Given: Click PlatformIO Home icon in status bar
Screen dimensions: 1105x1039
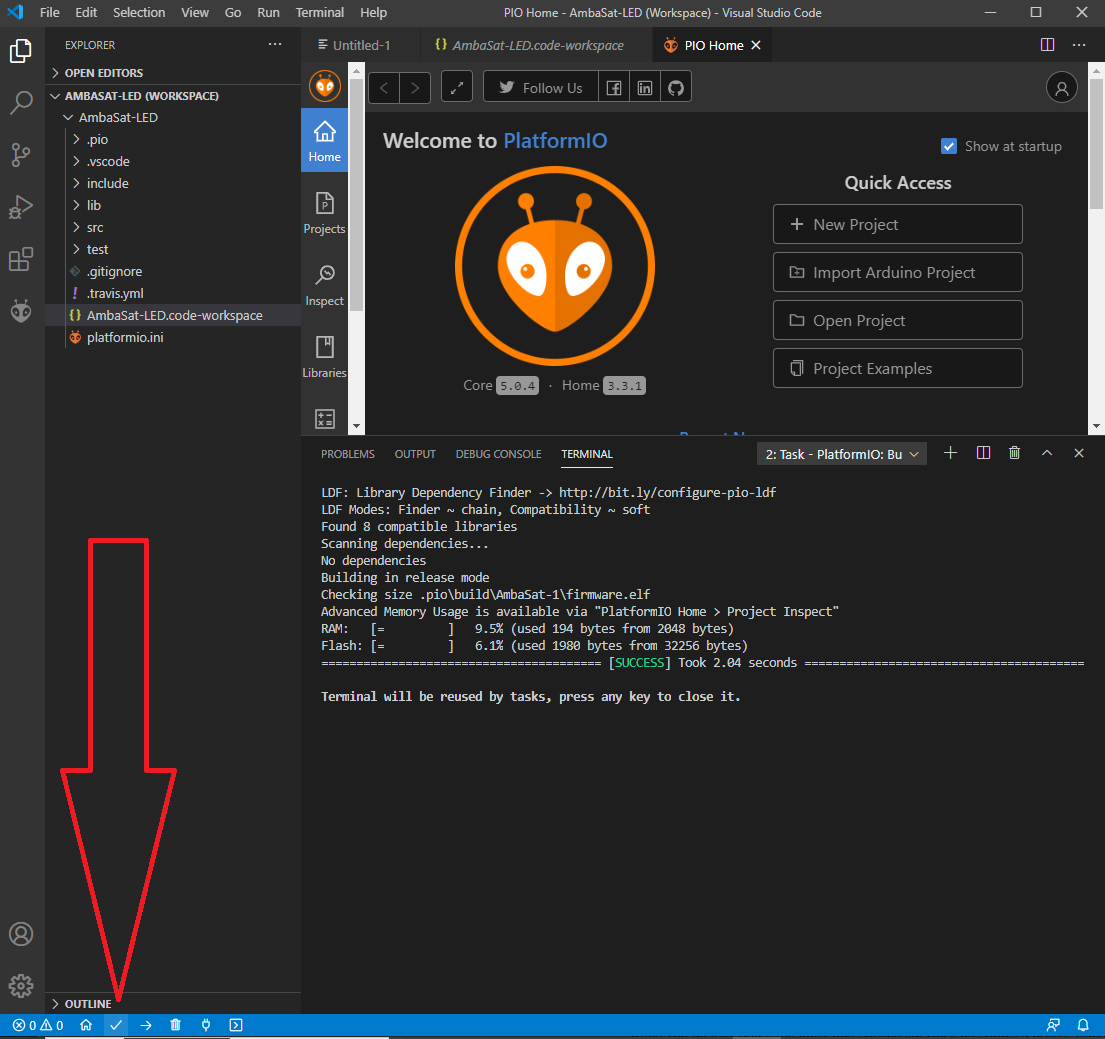Looking at the screenshot, I should click(x=86, y=1025).
